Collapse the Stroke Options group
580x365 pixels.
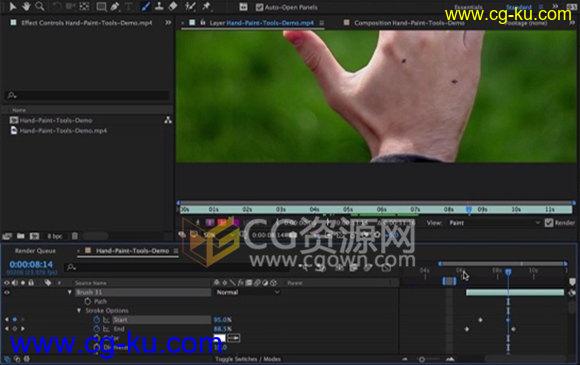79,310
